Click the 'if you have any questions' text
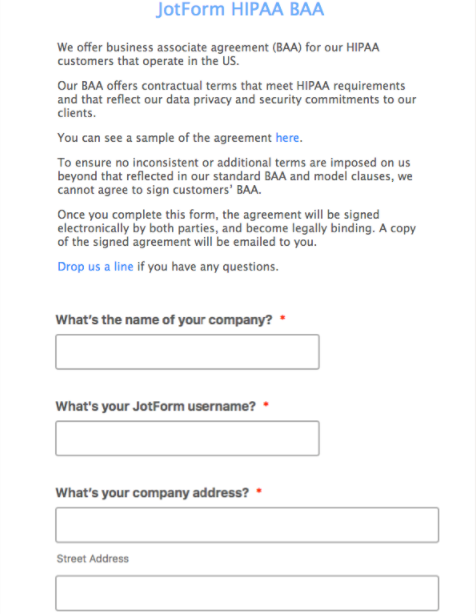 coord(207,267)
